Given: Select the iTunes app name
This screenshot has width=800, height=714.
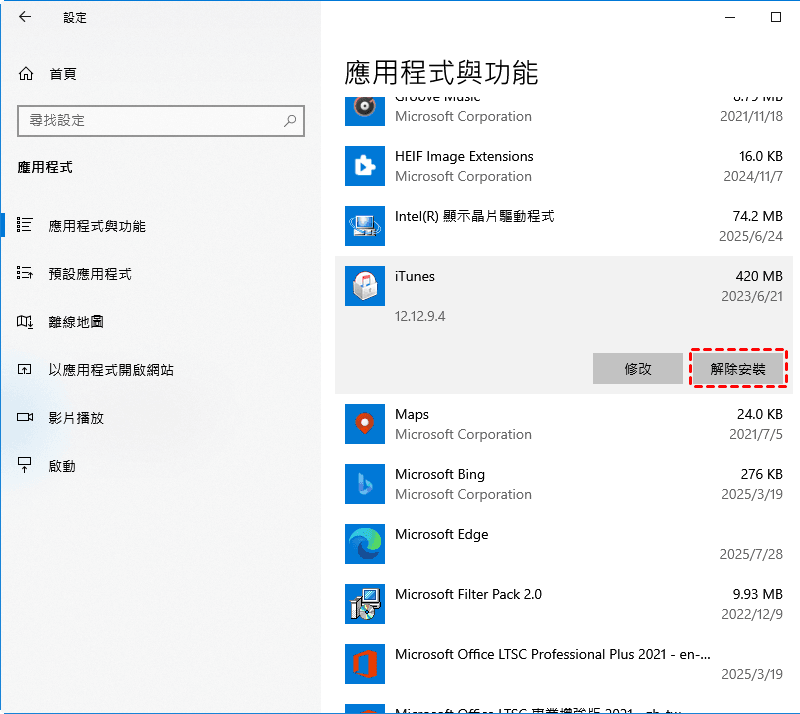Looking at the screenshot, I should coord(415,276).
